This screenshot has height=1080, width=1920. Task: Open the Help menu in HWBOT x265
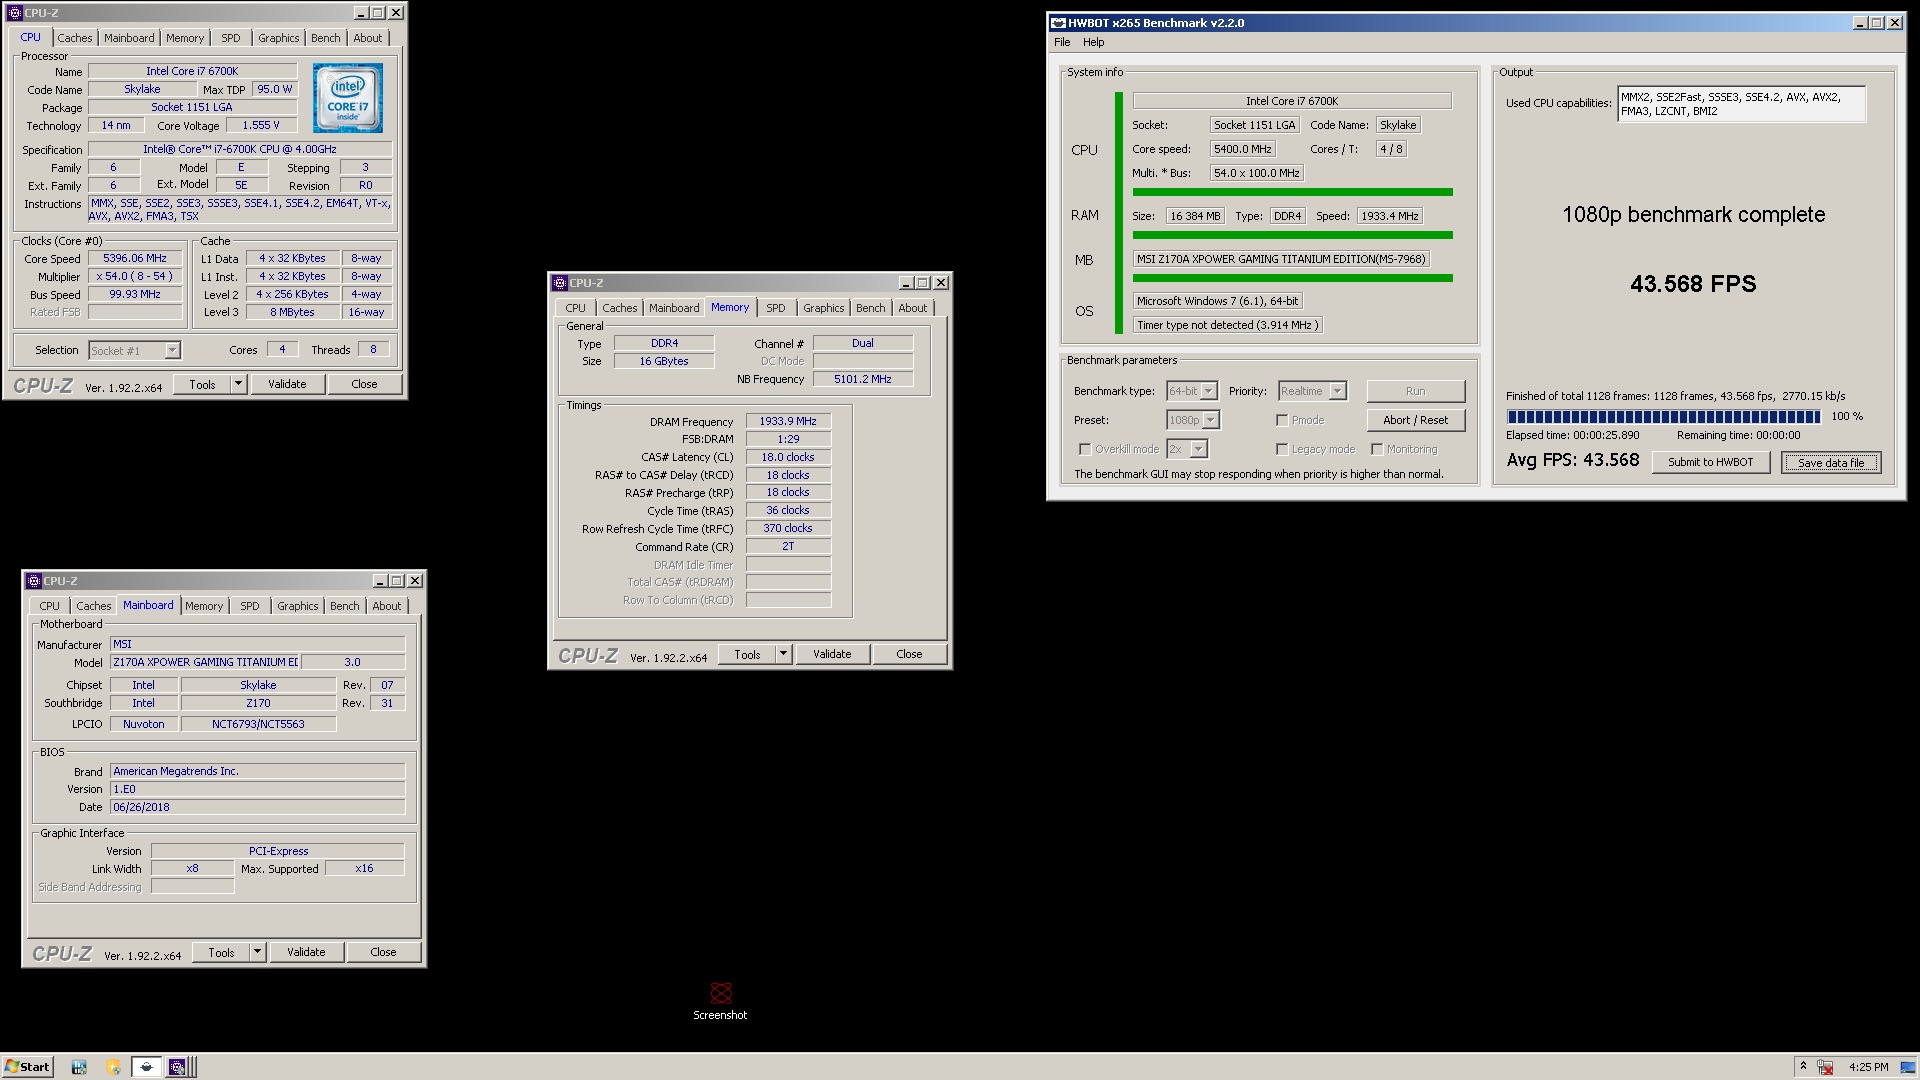(1094, 42)
